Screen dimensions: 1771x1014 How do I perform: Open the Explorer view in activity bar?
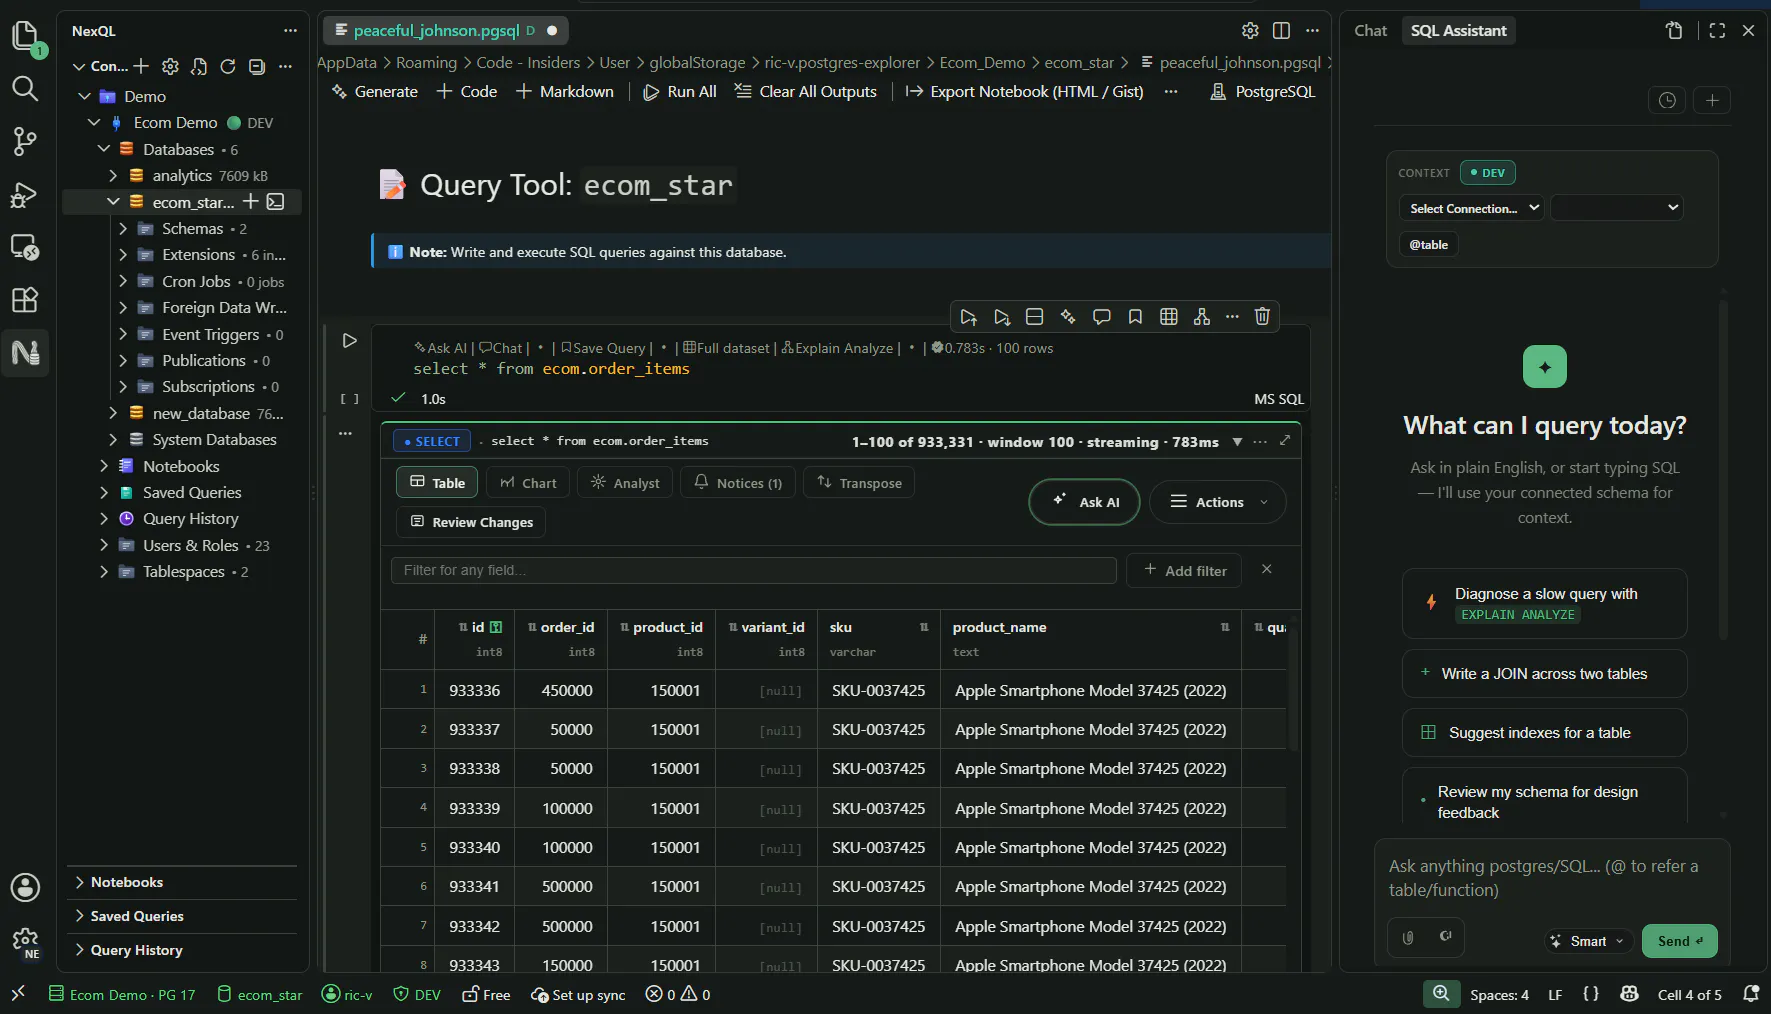tap(25, 36)
